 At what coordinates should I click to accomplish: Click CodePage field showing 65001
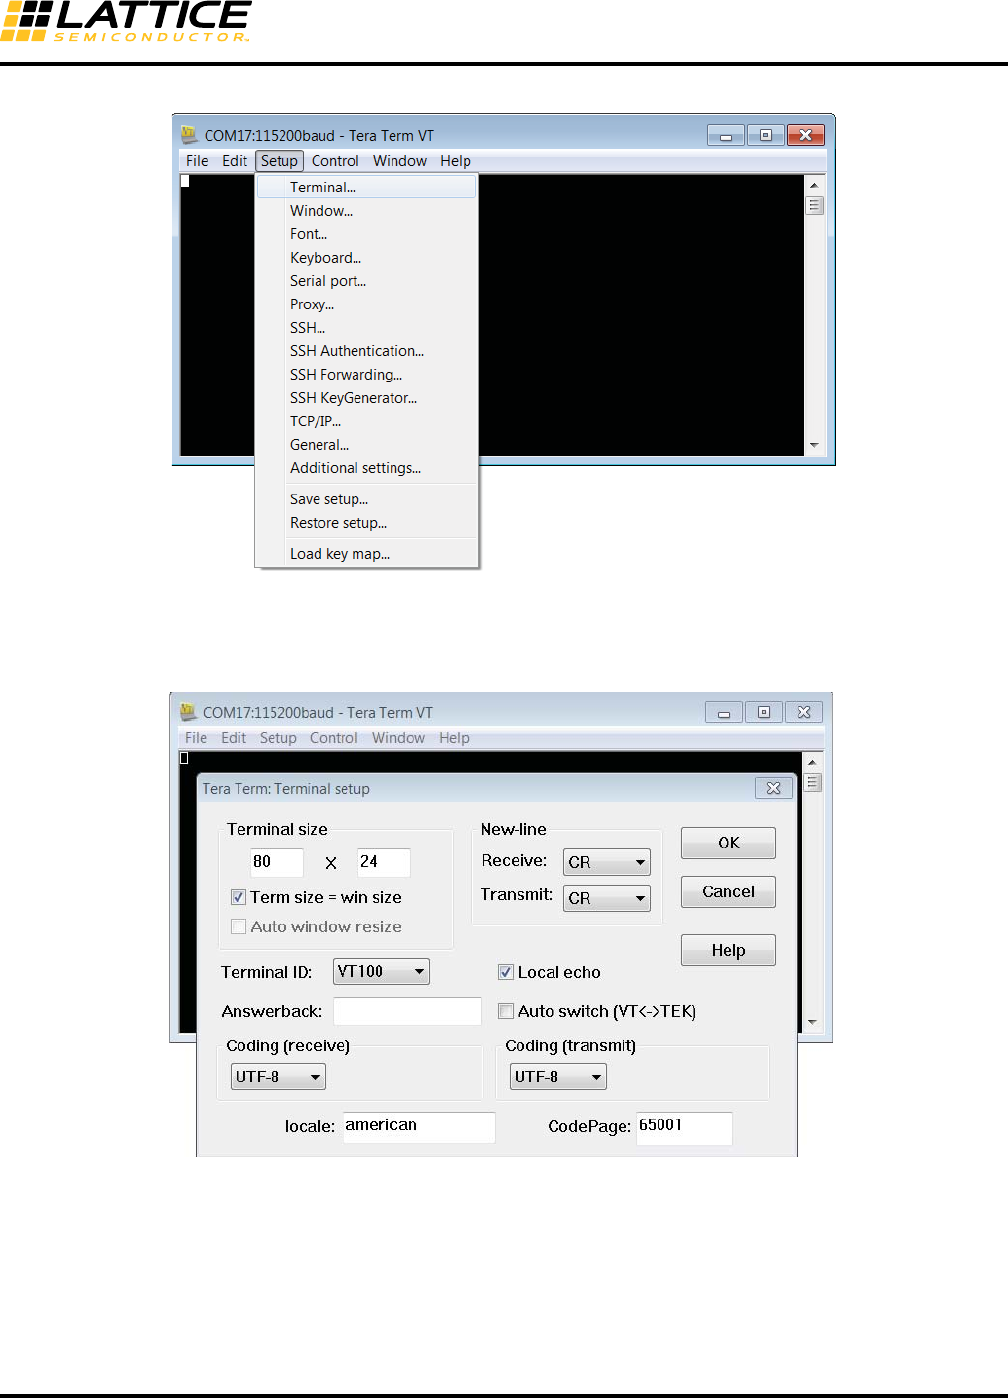coord(684,1127)
